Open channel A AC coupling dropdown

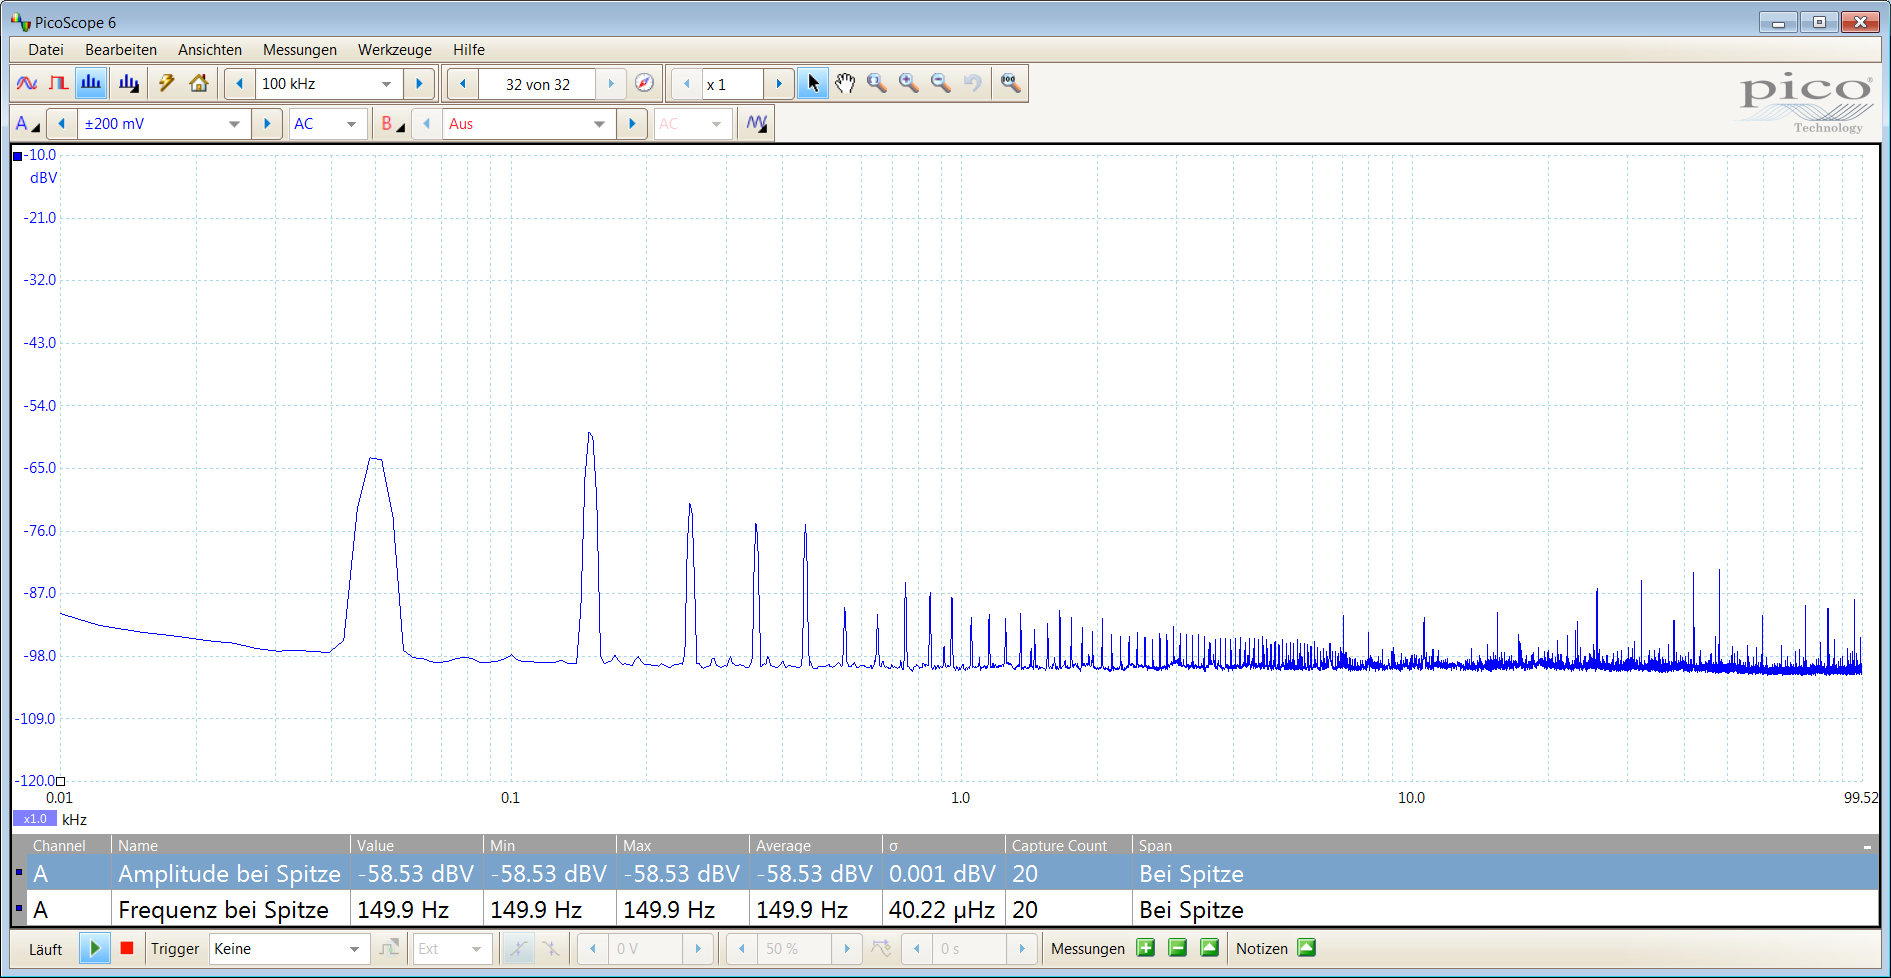327,124
